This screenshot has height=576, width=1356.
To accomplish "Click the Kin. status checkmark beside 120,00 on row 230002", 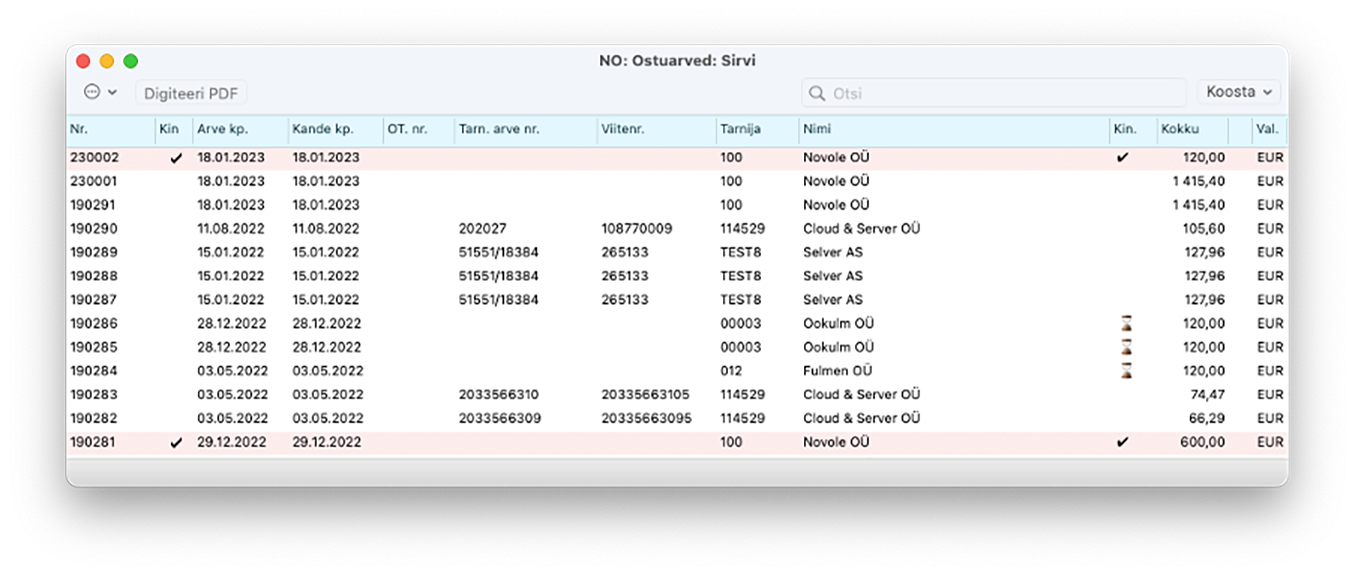I will (x=1122, y=157).
